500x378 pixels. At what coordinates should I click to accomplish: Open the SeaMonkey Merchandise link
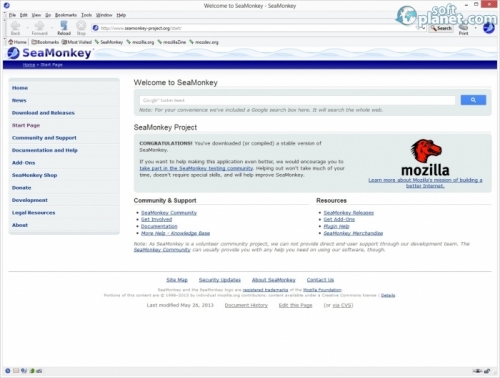tap(353, 233)
